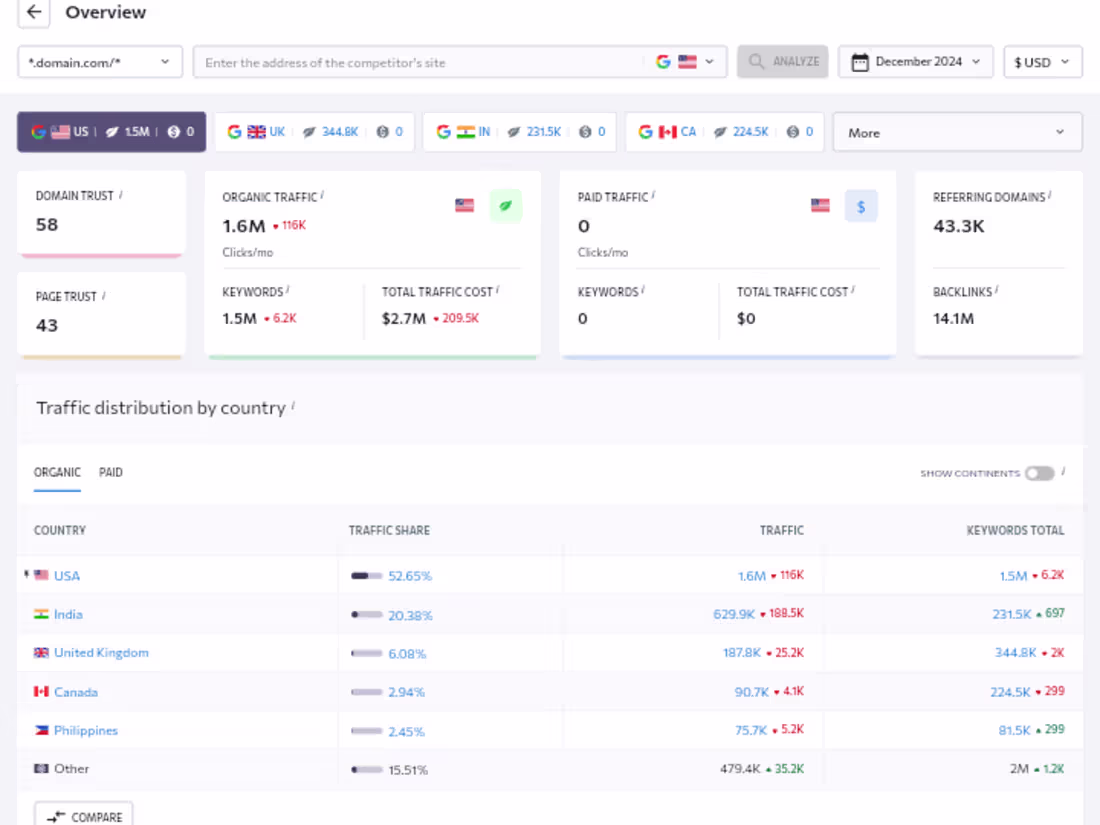This screenshot has width=1100, height=825.
Task: Click the Referring Domains info icon
Action: 1051,197
